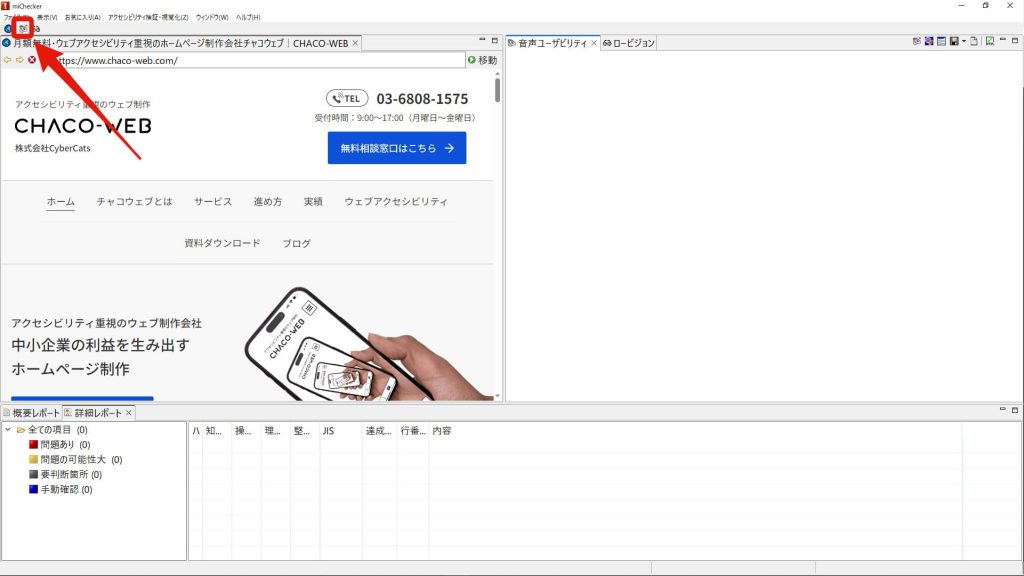1024x576 pixels.
Task: Open the アクセシビリティ検証・視覚化 menu
Action: (x=148, y=17)
